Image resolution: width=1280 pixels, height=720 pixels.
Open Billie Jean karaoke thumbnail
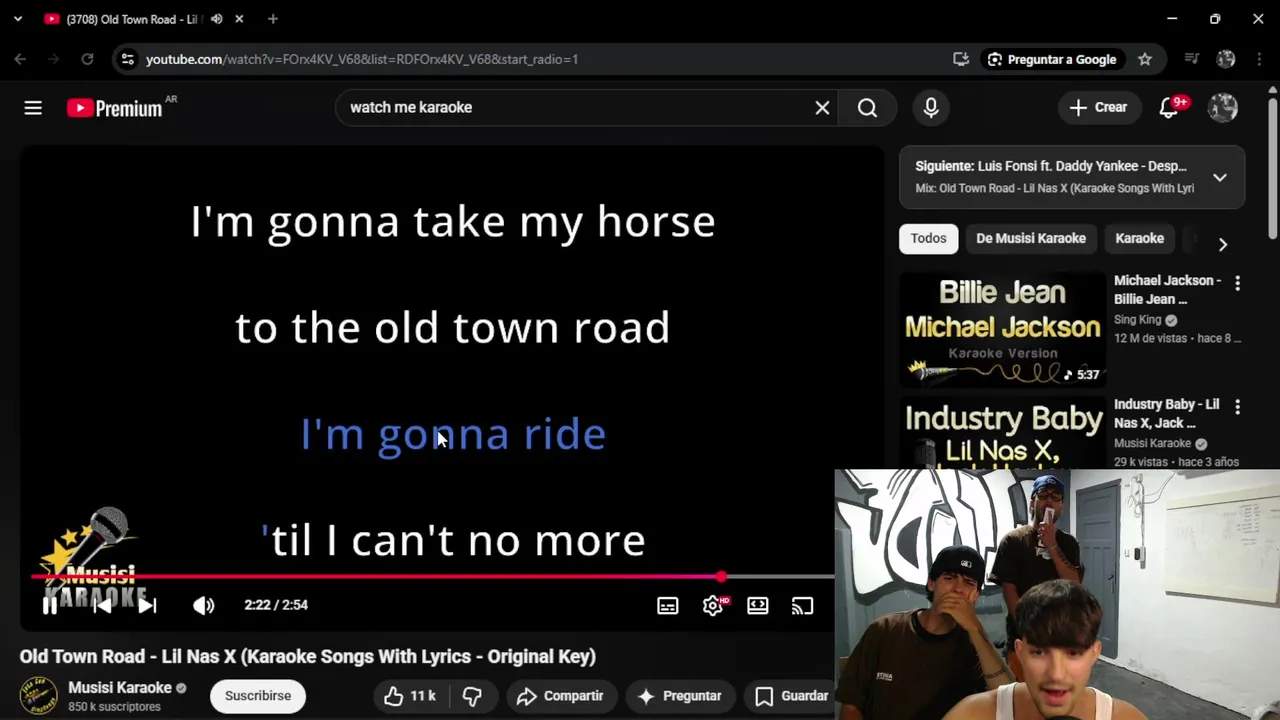click(x=1003, y=329)
